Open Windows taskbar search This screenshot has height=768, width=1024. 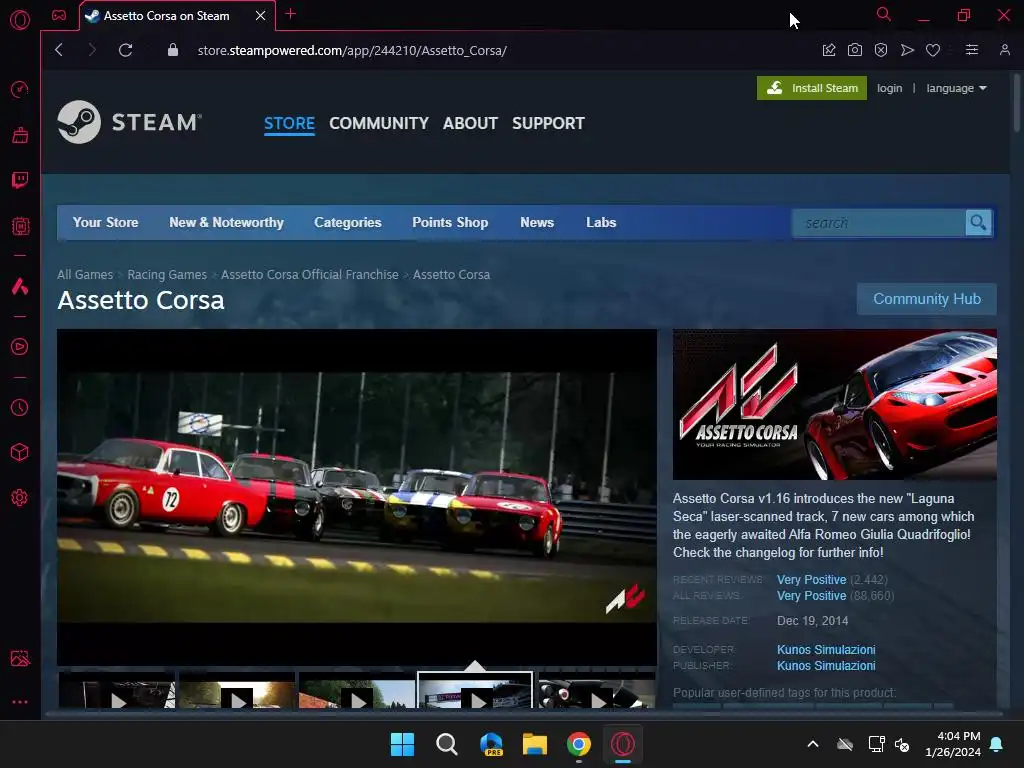click(x=447, y=744)
